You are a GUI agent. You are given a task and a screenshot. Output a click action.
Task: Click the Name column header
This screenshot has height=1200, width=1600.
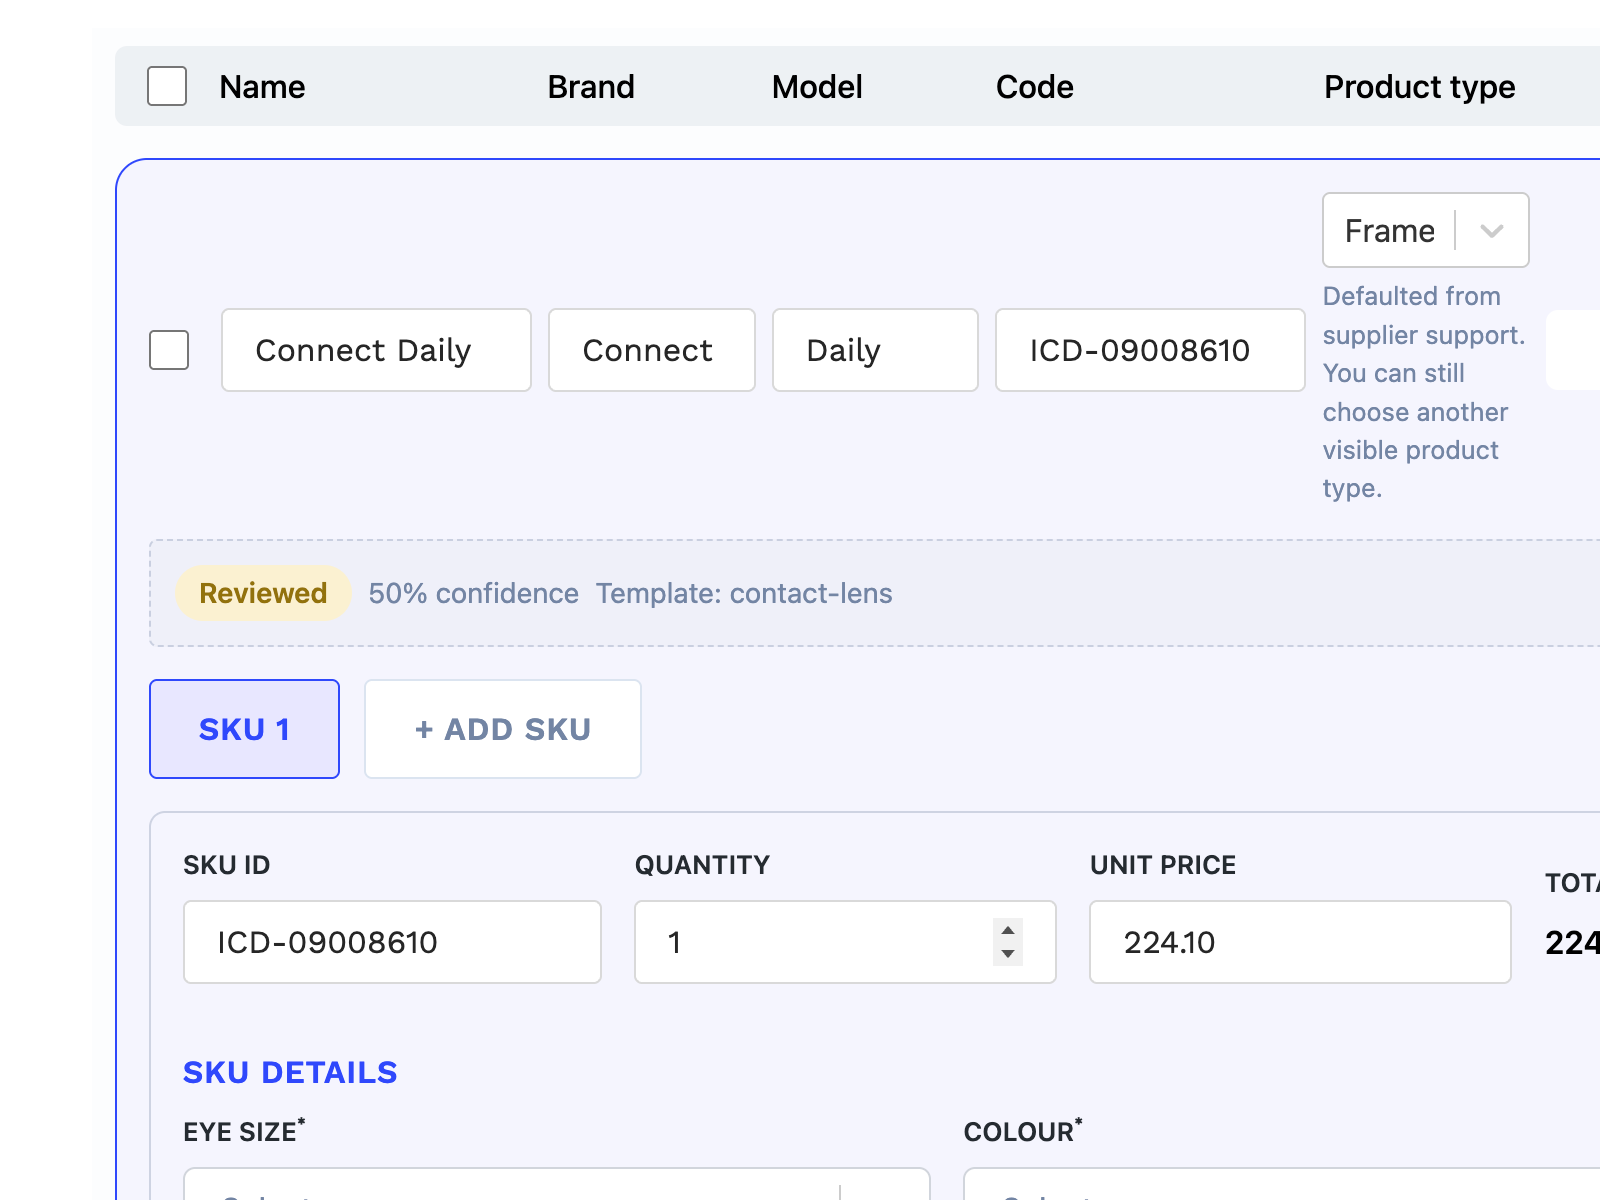pos(262,87)
